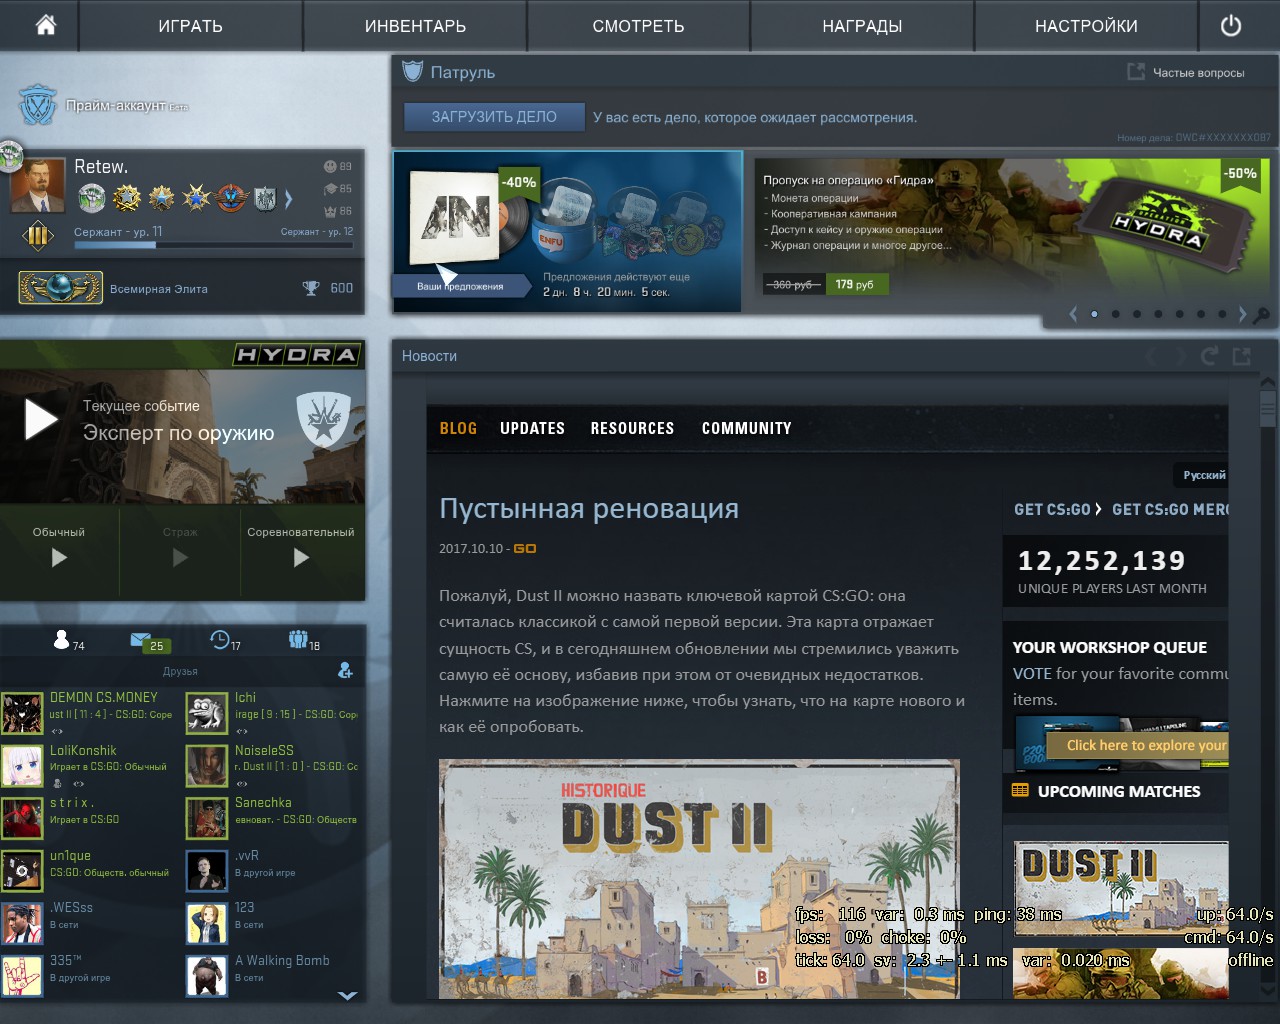The width and height of the screenshot is (1280, 1024).
Task: Click the graduation cap commendation icon
Action: pos(330,188)
